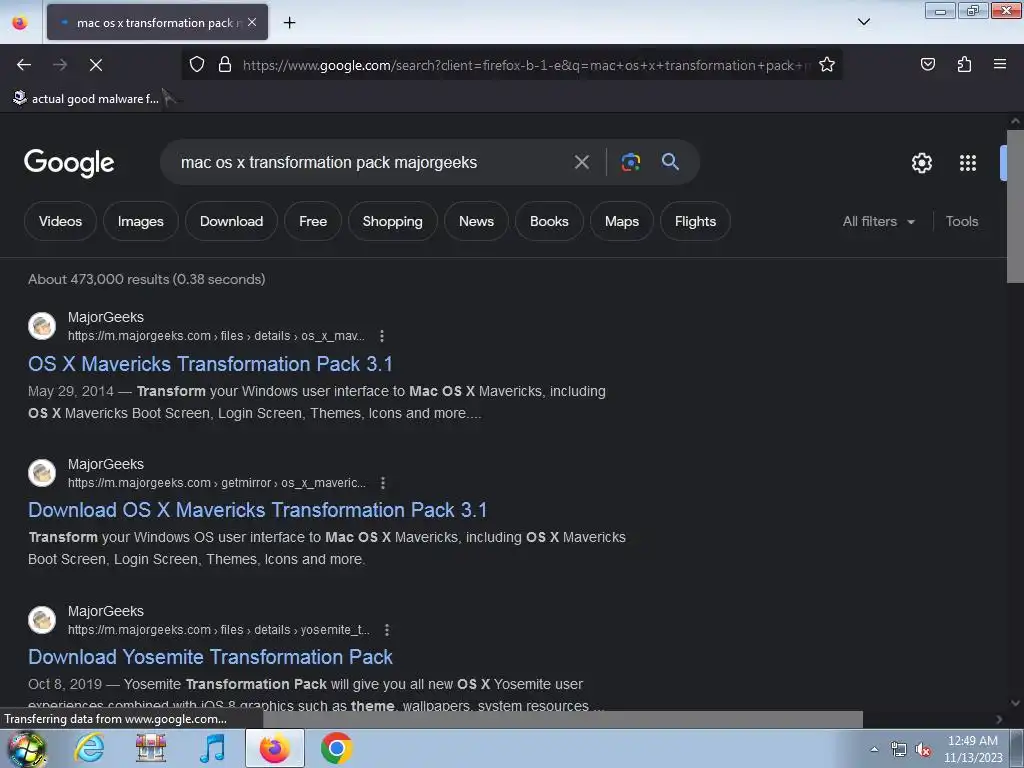The image size is (1024, 768).
Task: Clear the Google search box text
Action: tap(581, 162)
